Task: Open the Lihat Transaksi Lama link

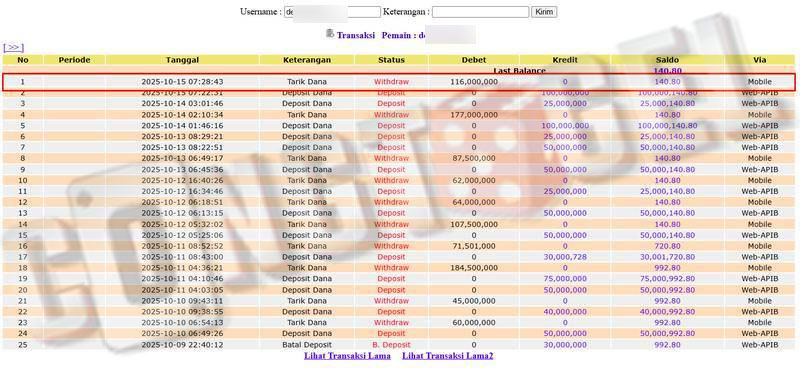Action: 347,356
